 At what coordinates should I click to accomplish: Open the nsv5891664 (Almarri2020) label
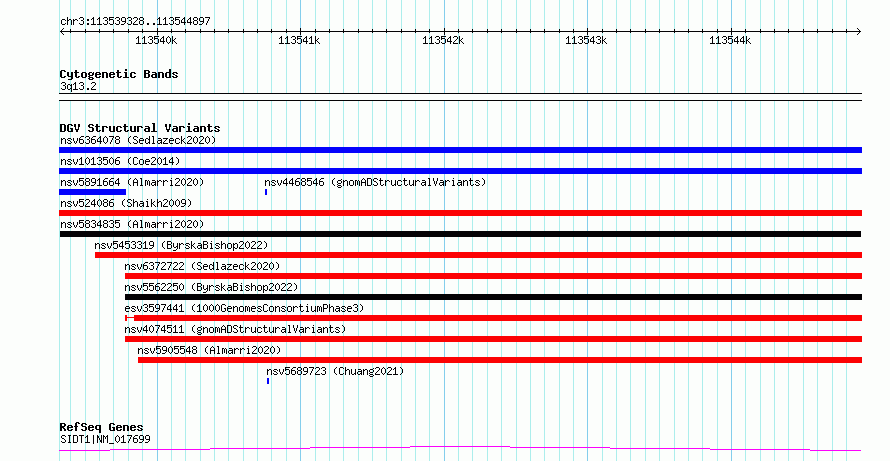tap(132, 182)
